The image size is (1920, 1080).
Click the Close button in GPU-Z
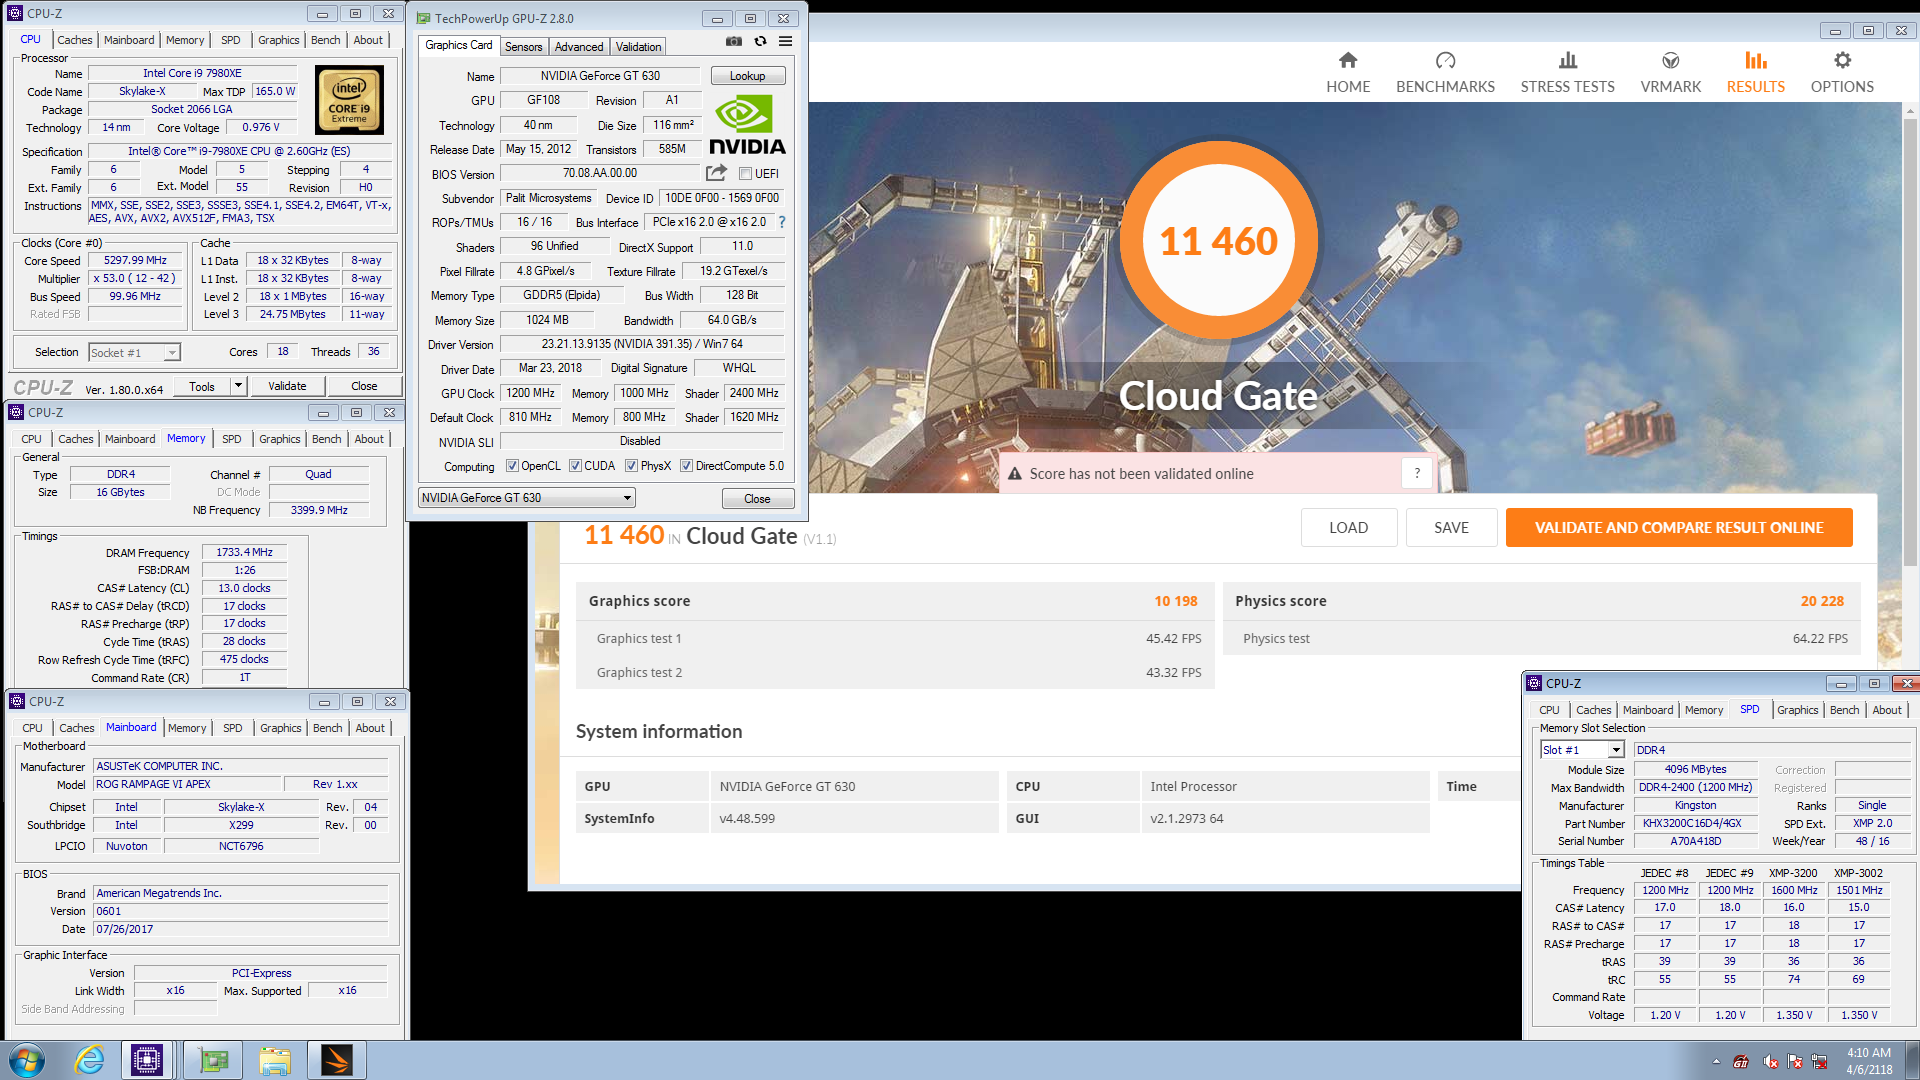(x=757, y=498)
